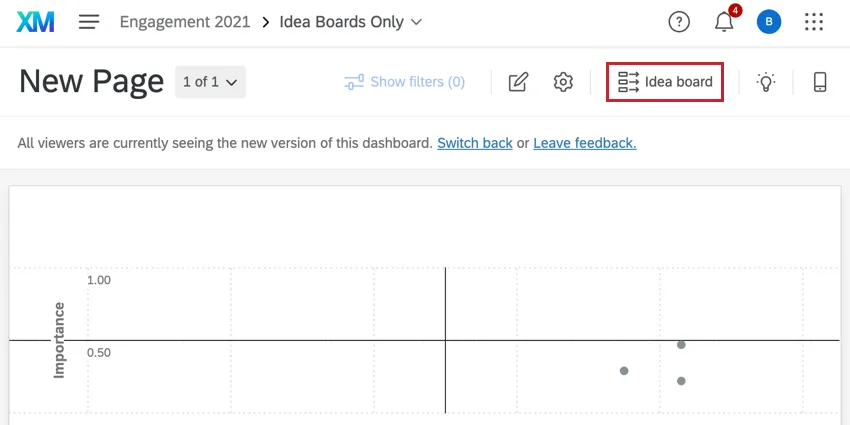Select the lowest right data point
Image resolution: width=850 pixels, height=425 pixels.
tap(681, 381)
